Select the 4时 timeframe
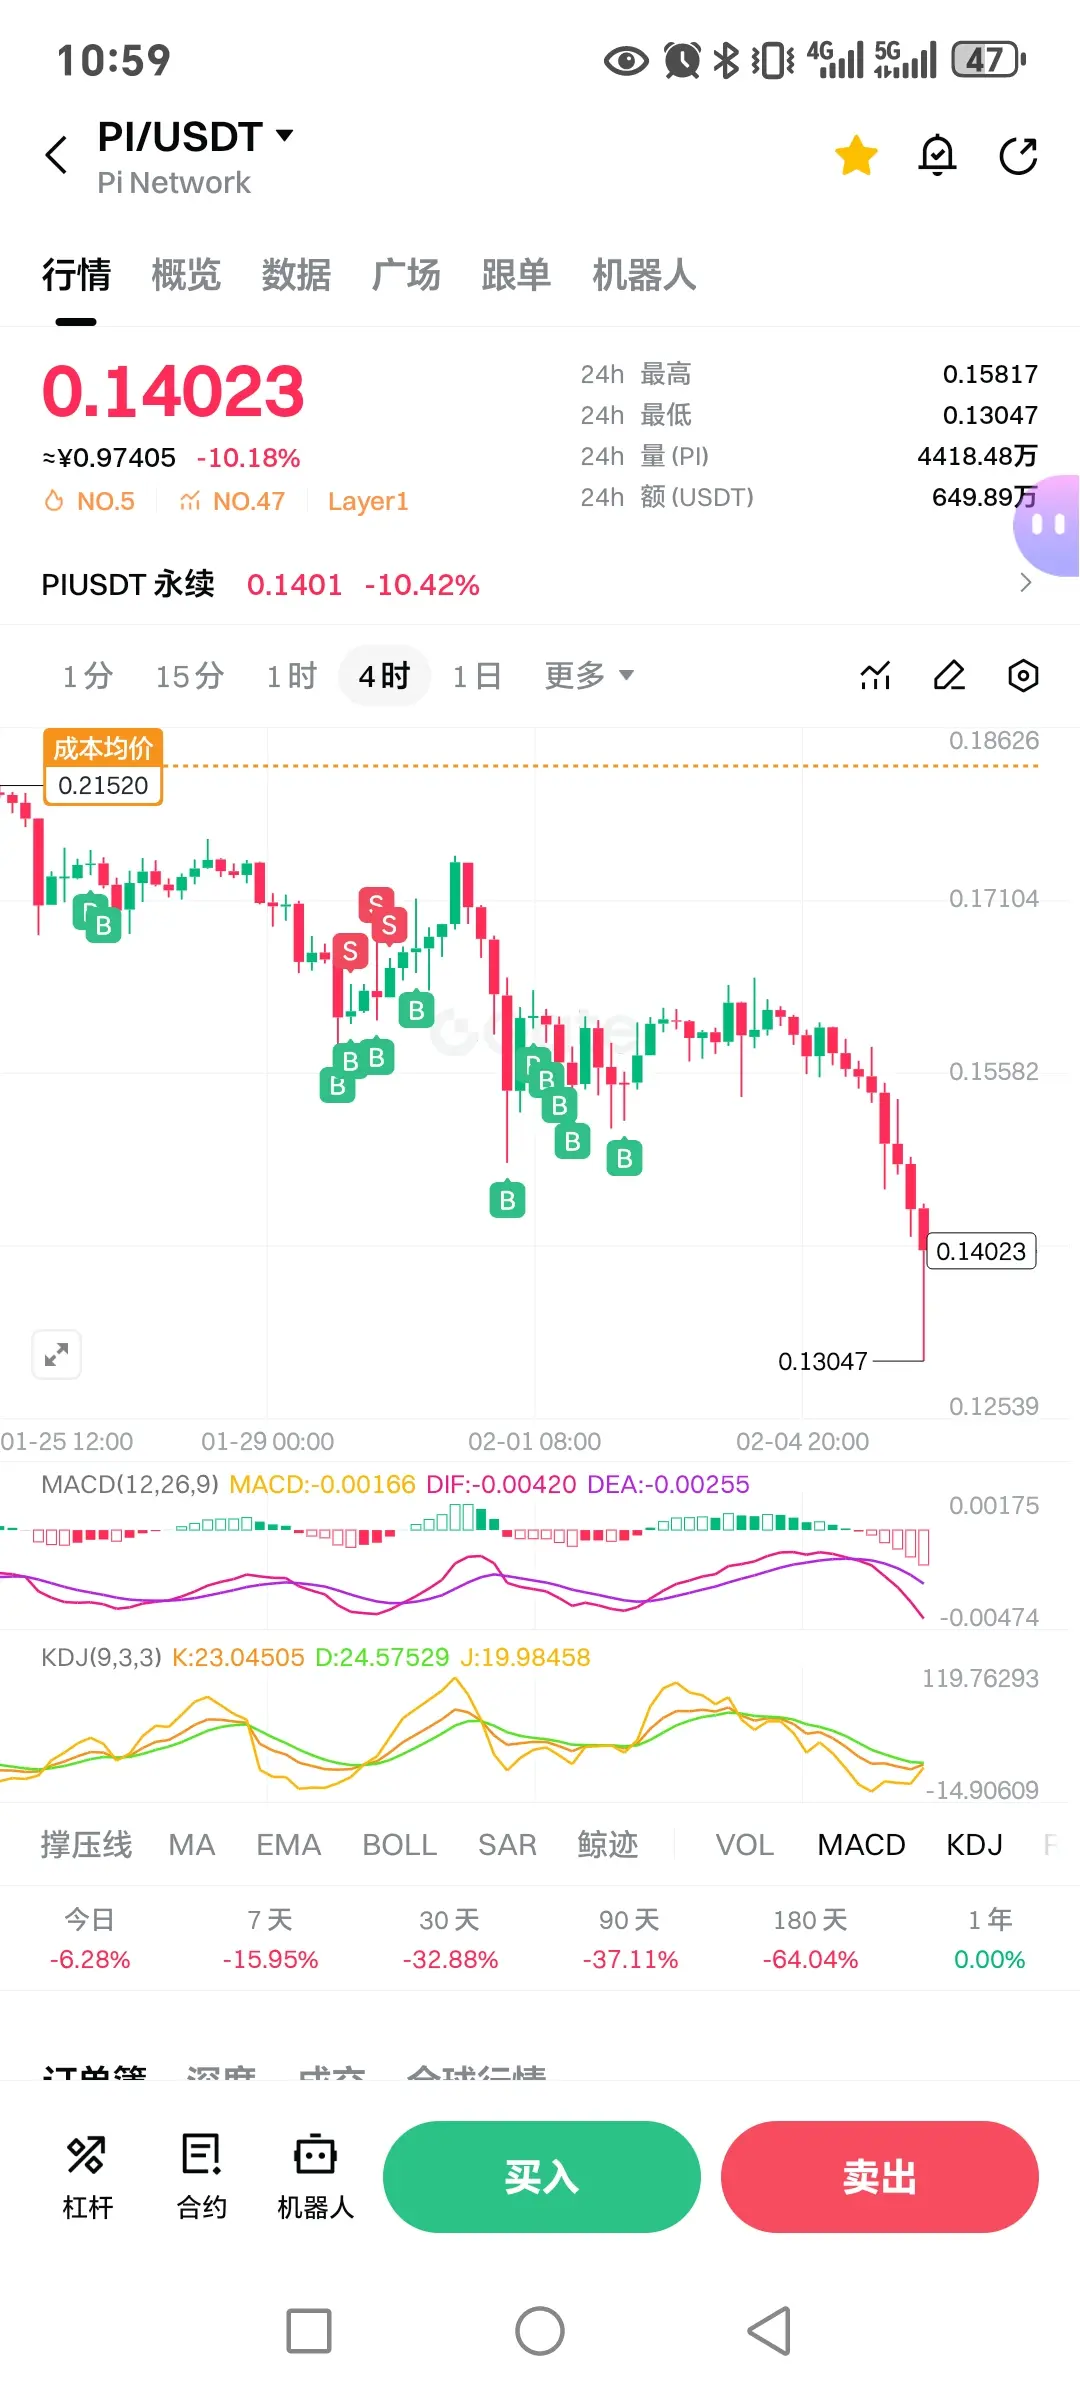 (385, 676)
